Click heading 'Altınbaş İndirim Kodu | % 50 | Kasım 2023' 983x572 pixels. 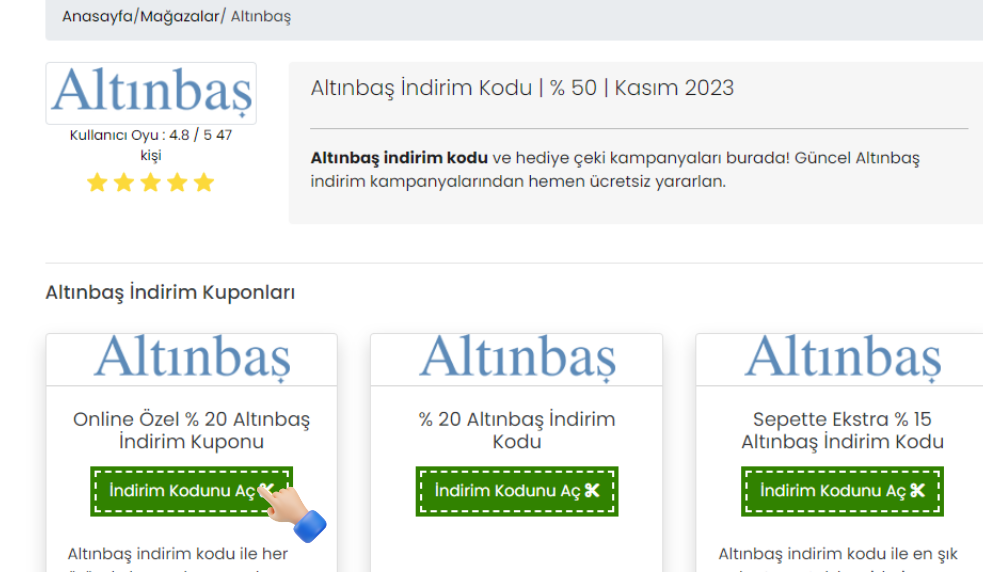(x=522, y=88)
